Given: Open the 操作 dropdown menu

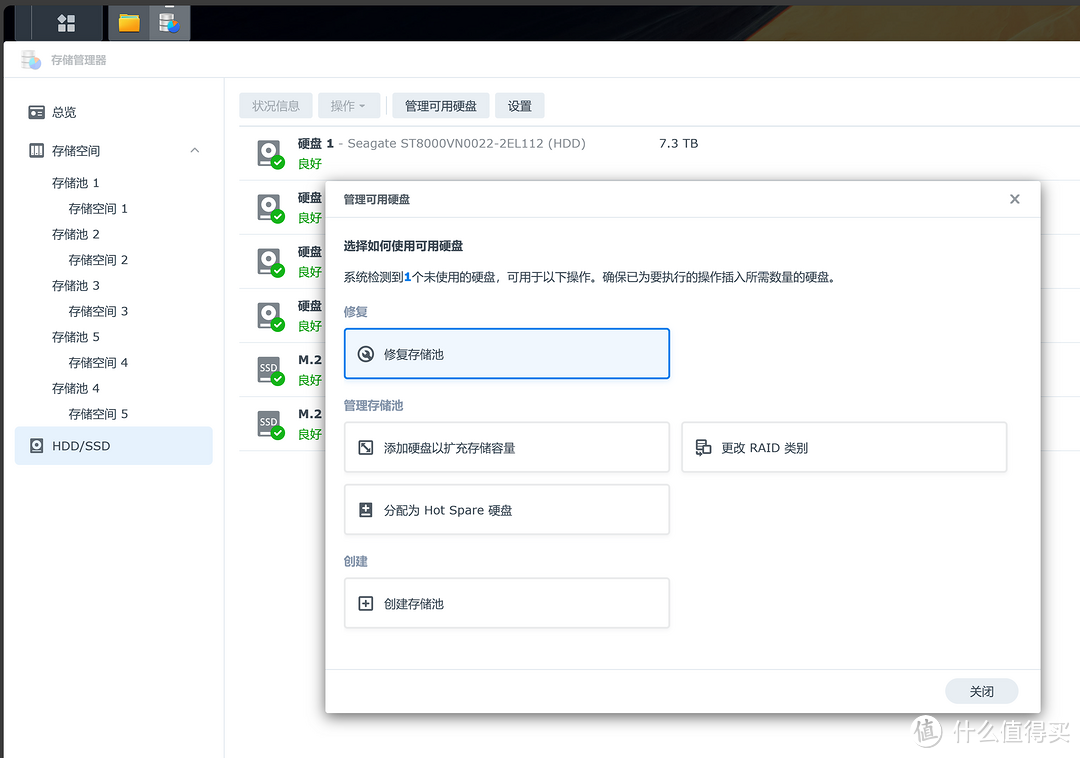Looking at the screenshot, I should [x=349, y=106].
